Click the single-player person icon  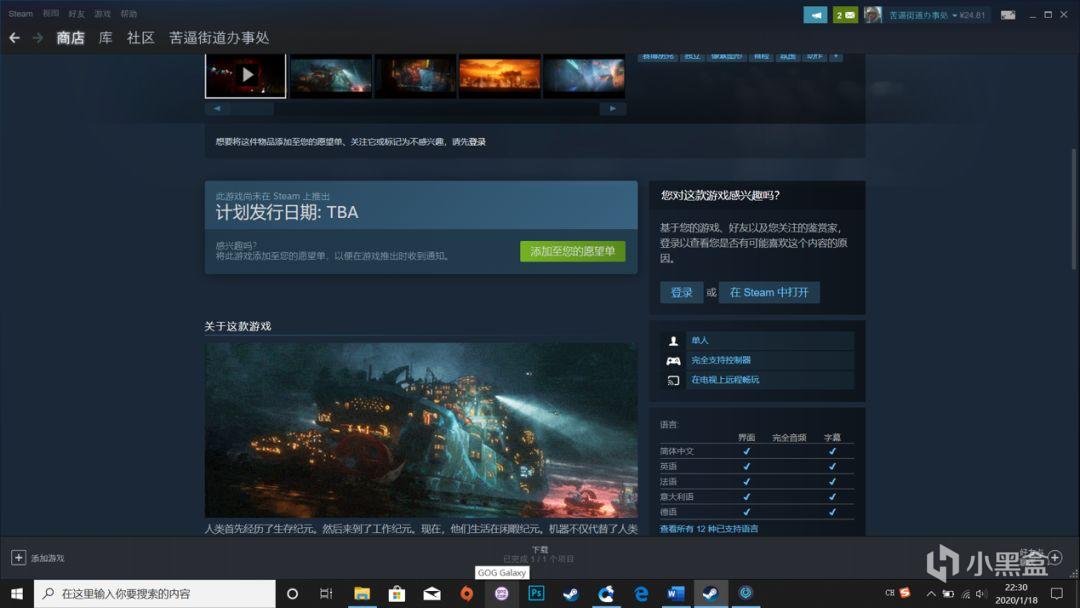pyautogui.click(x=673, y=341)
